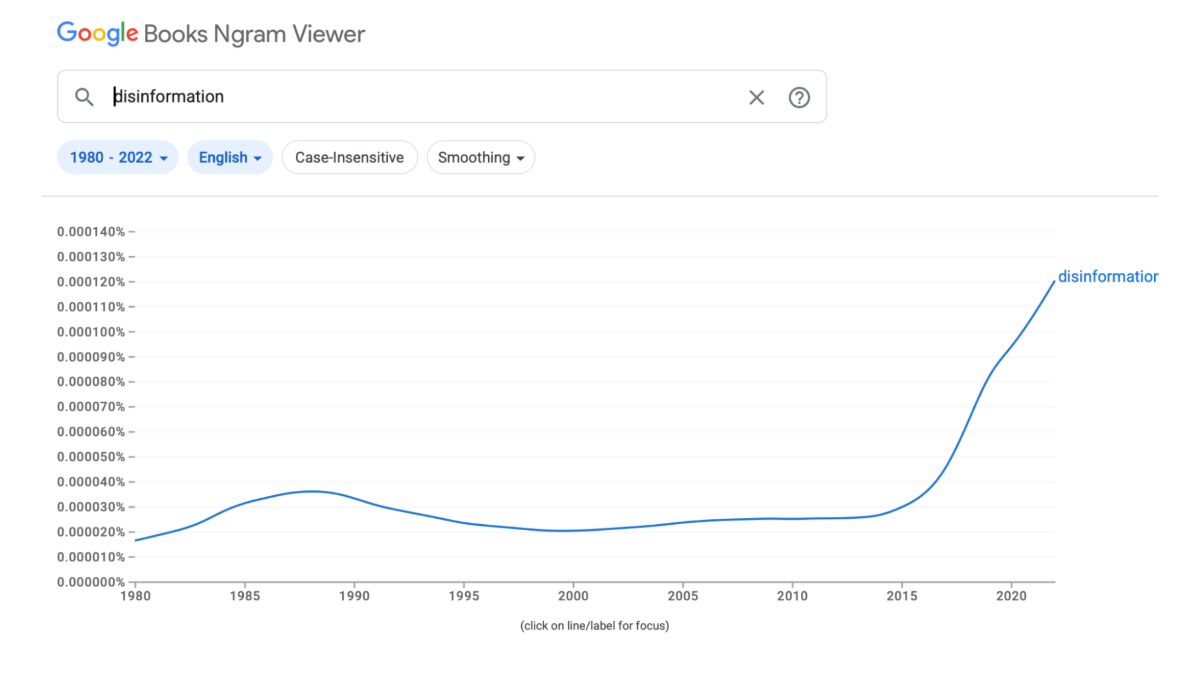1200x675 pixels.
Task: Click the 0.000060% y-axis label
Action: pyautogui.click(x=91, y=431)
